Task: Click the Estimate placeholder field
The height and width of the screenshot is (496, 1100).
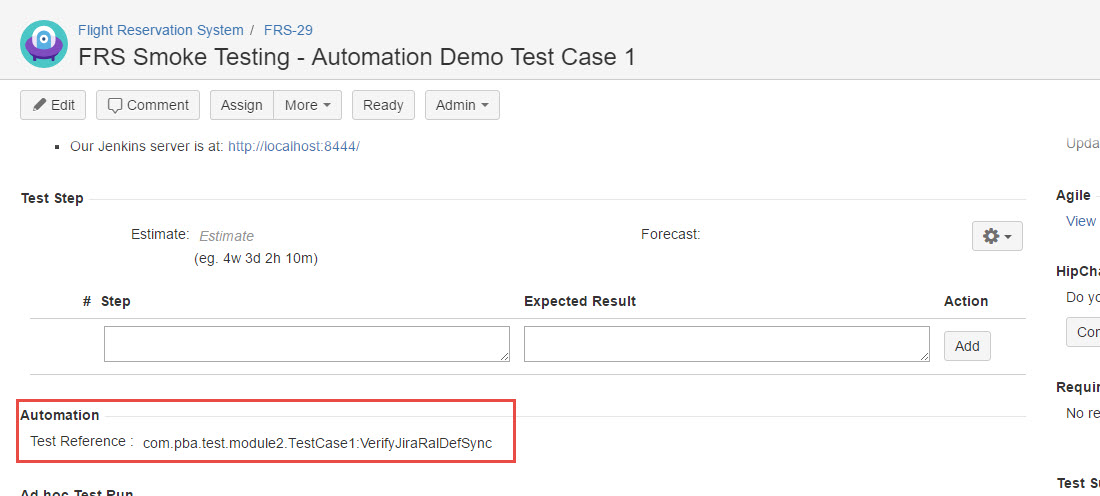Action: coord(226,236)
